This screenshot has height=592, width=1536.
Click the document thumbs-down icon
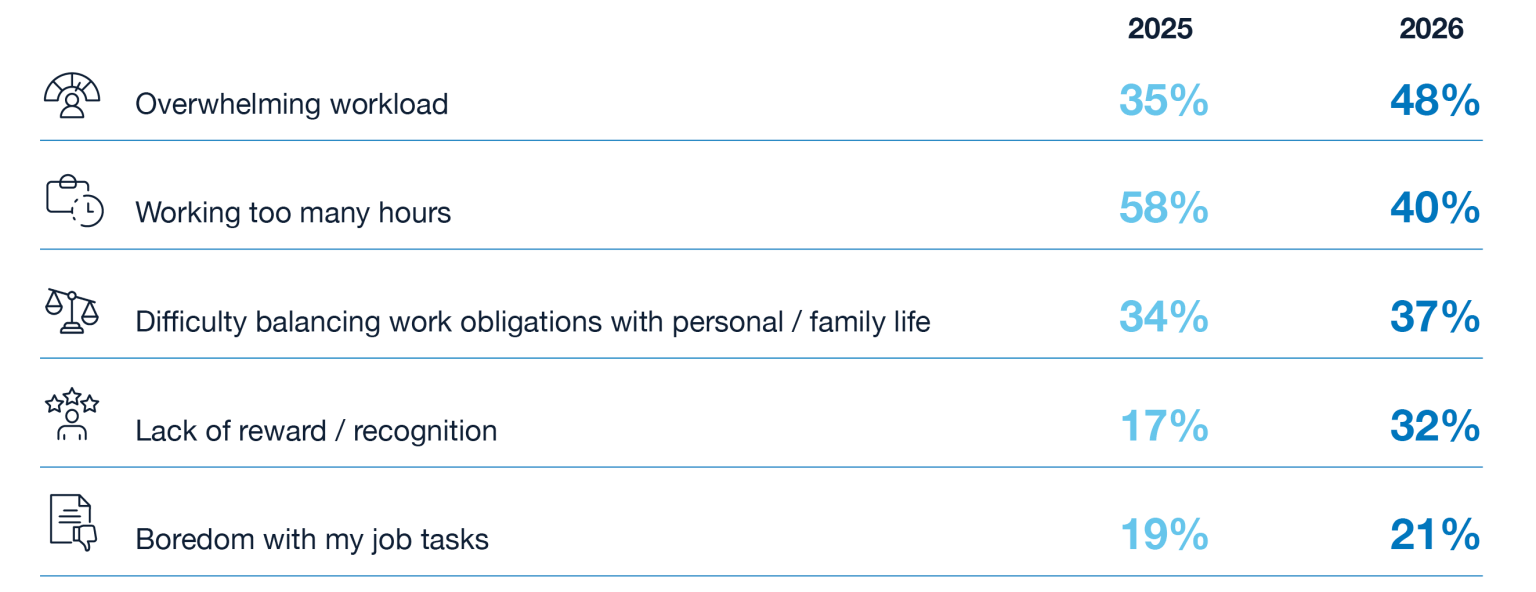pyautogui.click(x=73, y=523)
